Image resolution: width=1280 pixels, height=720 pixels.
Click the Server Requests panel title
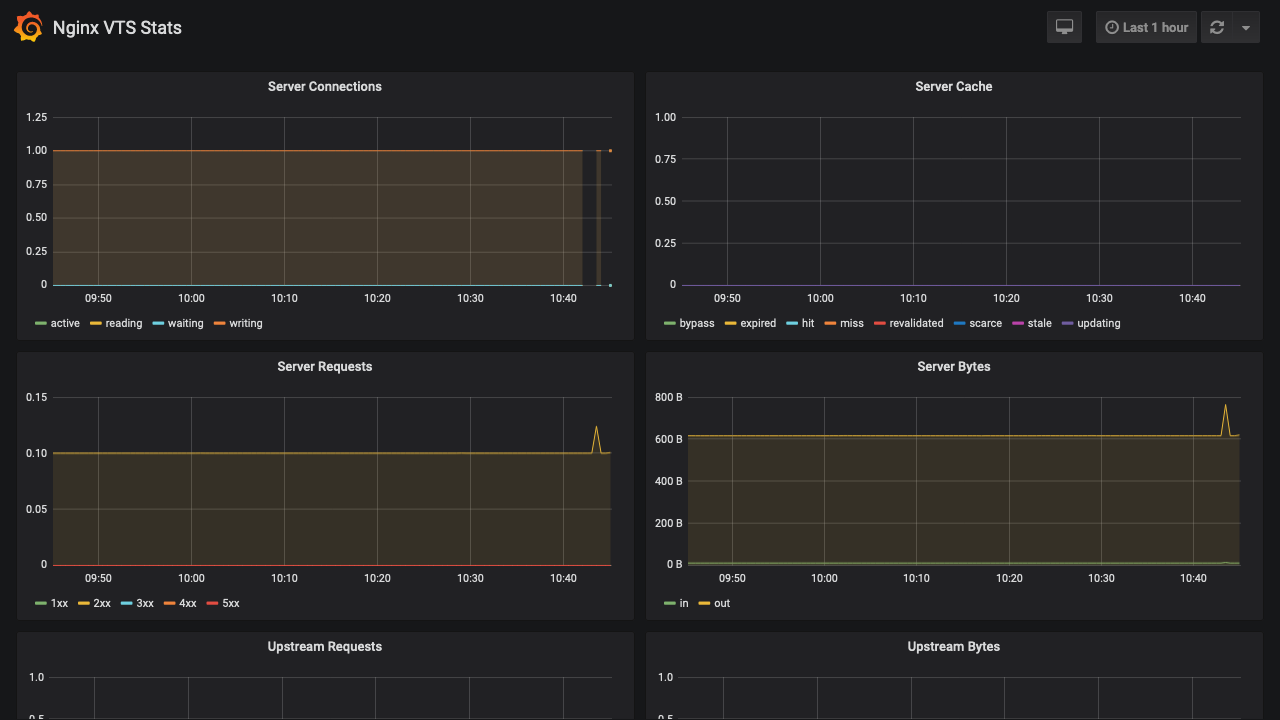point(324,366)
